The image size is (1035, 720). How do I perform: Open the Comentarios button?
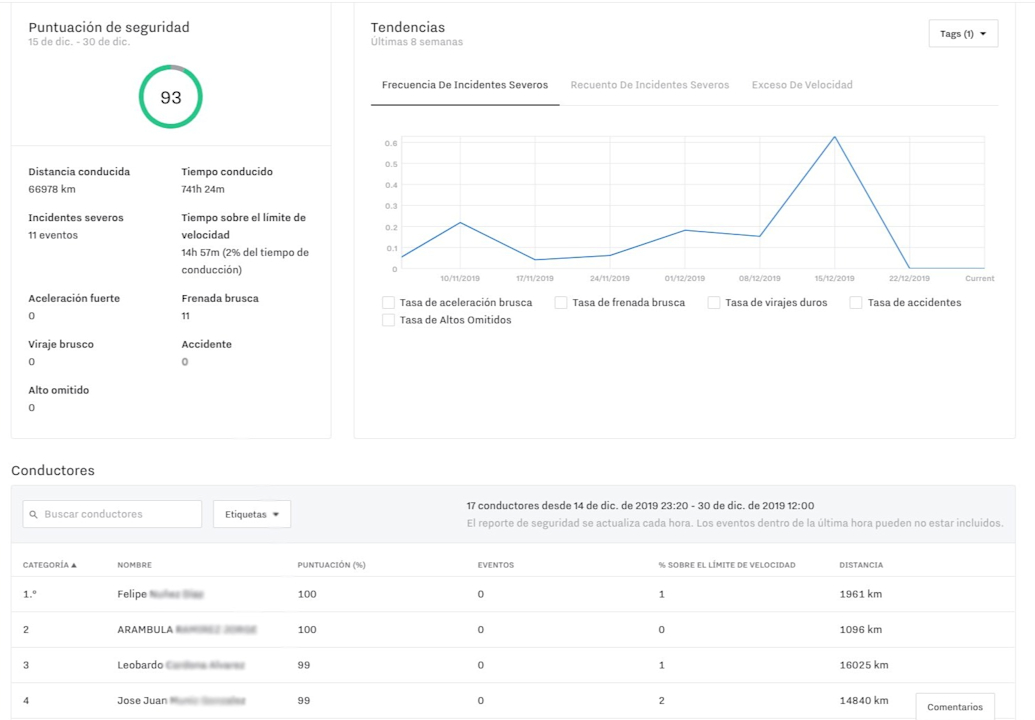(954, 707)
